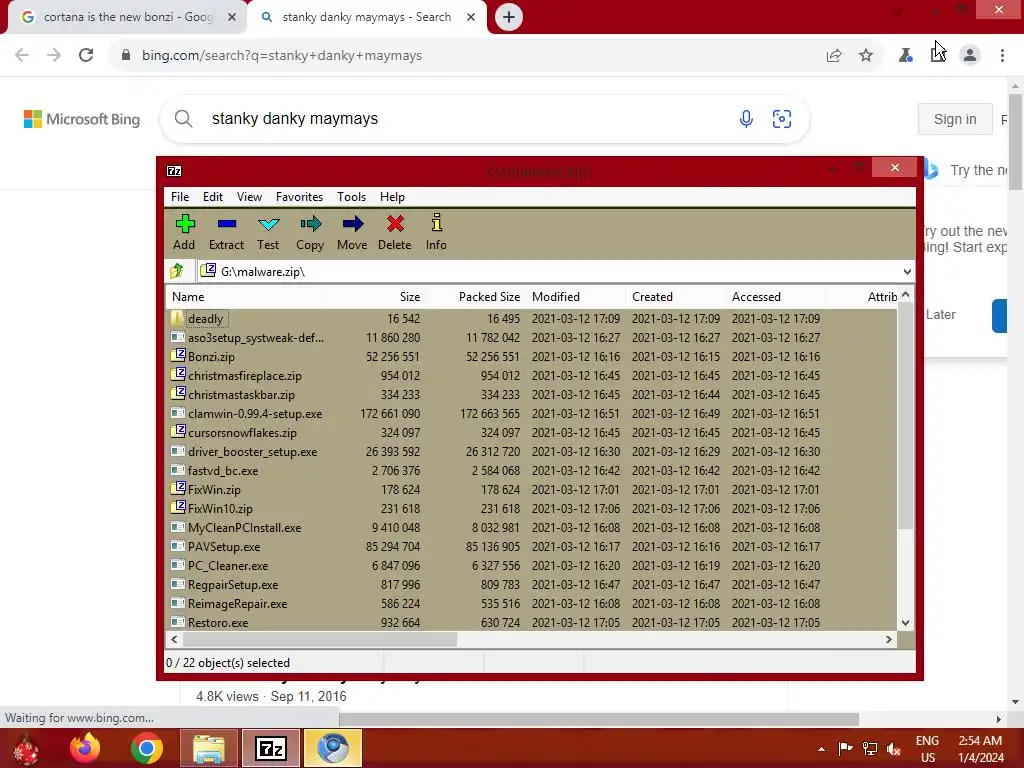
Task: Click the Microsoft Bing logo
Action: click(x=82, y=119)
